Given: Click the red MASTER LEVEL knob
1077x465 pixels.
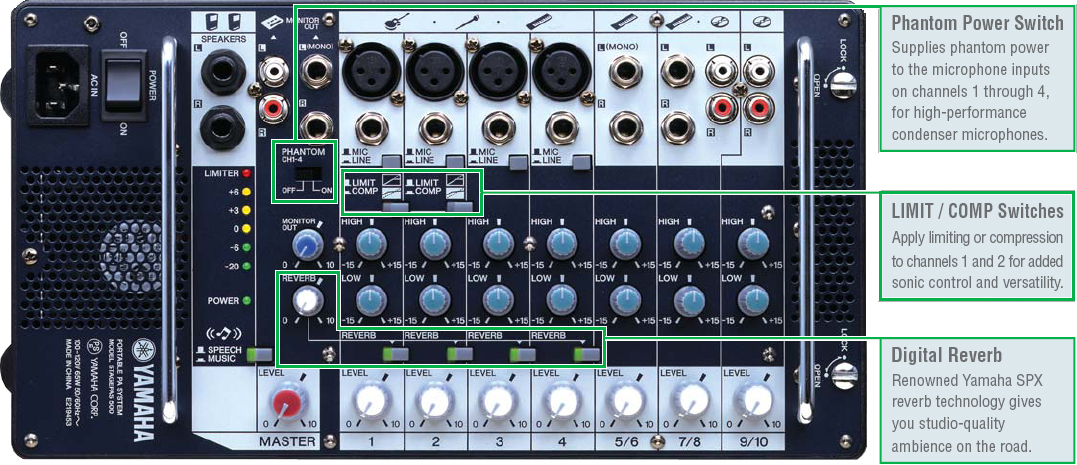Looking at the screenshot, I should click(287, 400).
